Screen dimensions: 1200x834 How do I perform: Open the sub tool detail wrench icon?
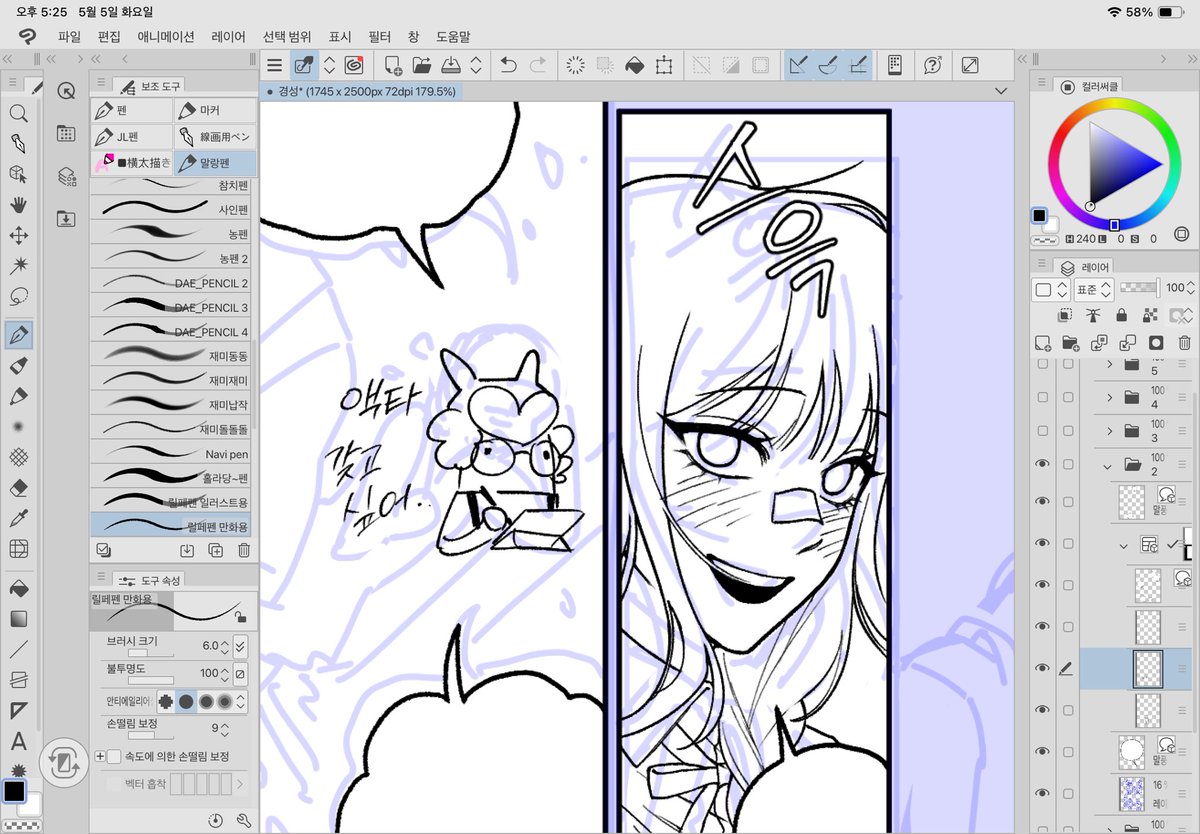243,820
